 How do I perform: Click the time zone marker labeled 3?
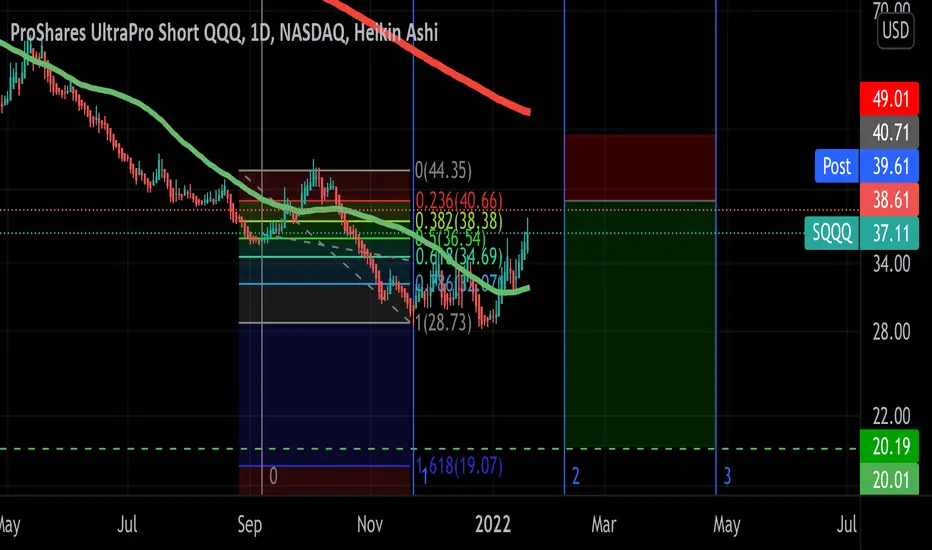(727, 476)
